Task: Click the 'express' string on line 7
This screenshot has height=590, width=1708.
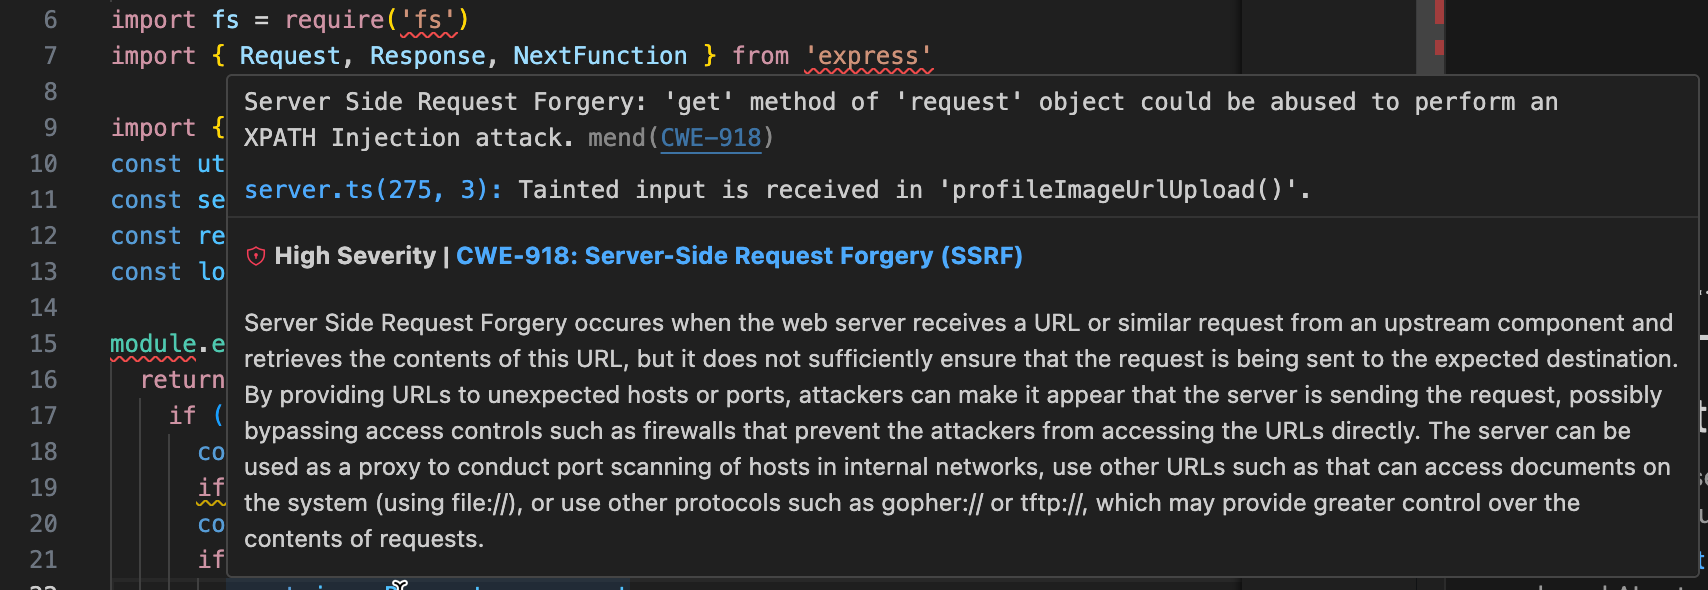Action: (x=868, y=56)
